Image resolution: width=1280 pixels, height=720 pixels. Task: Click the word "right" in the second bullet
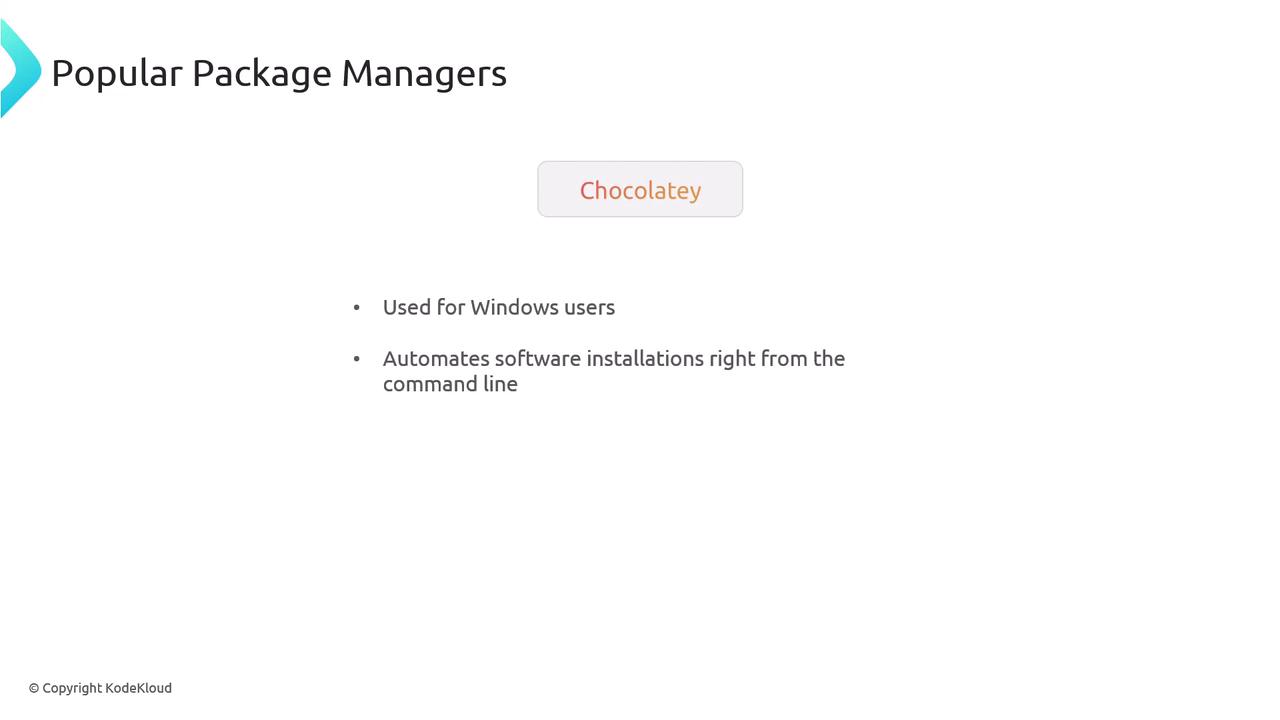pos(732,358)
